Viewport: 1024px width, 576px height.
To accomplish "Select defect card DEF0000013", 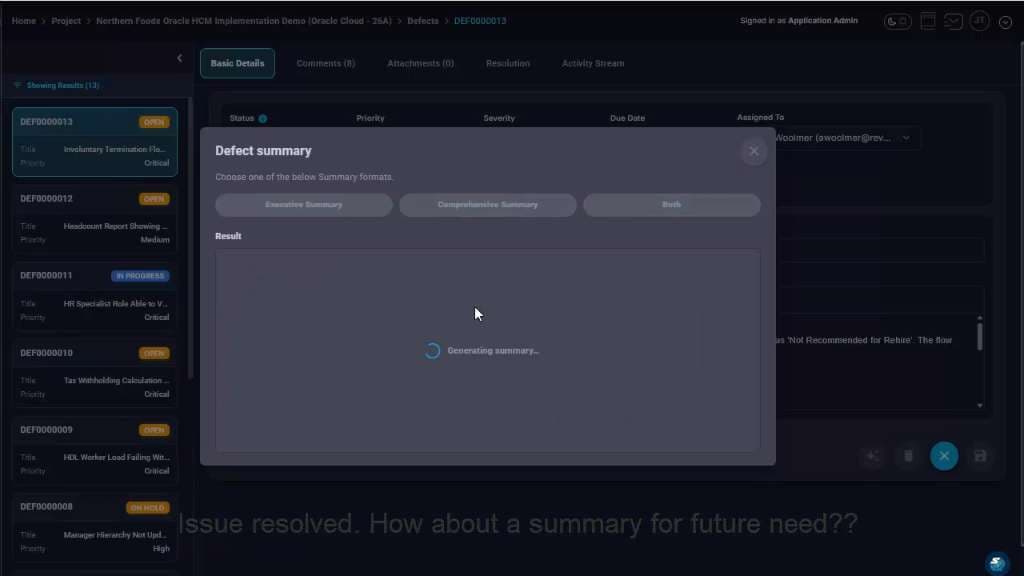I will pyautogui.click(x=95, y=142).
